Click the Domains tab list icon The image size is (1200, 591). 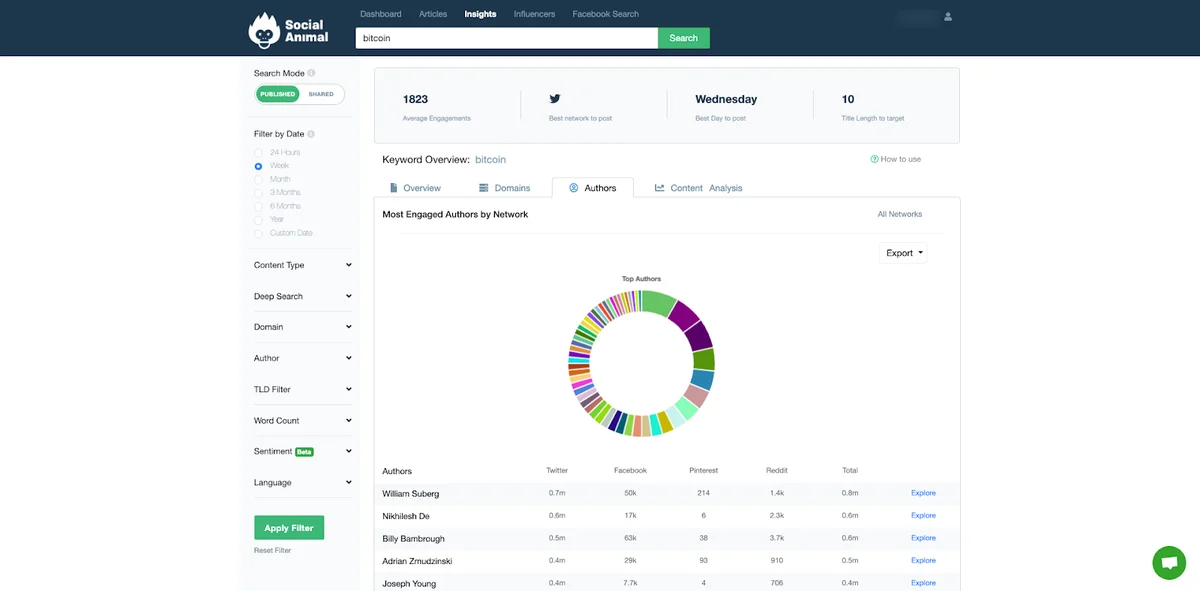click(x=484, y=188)
